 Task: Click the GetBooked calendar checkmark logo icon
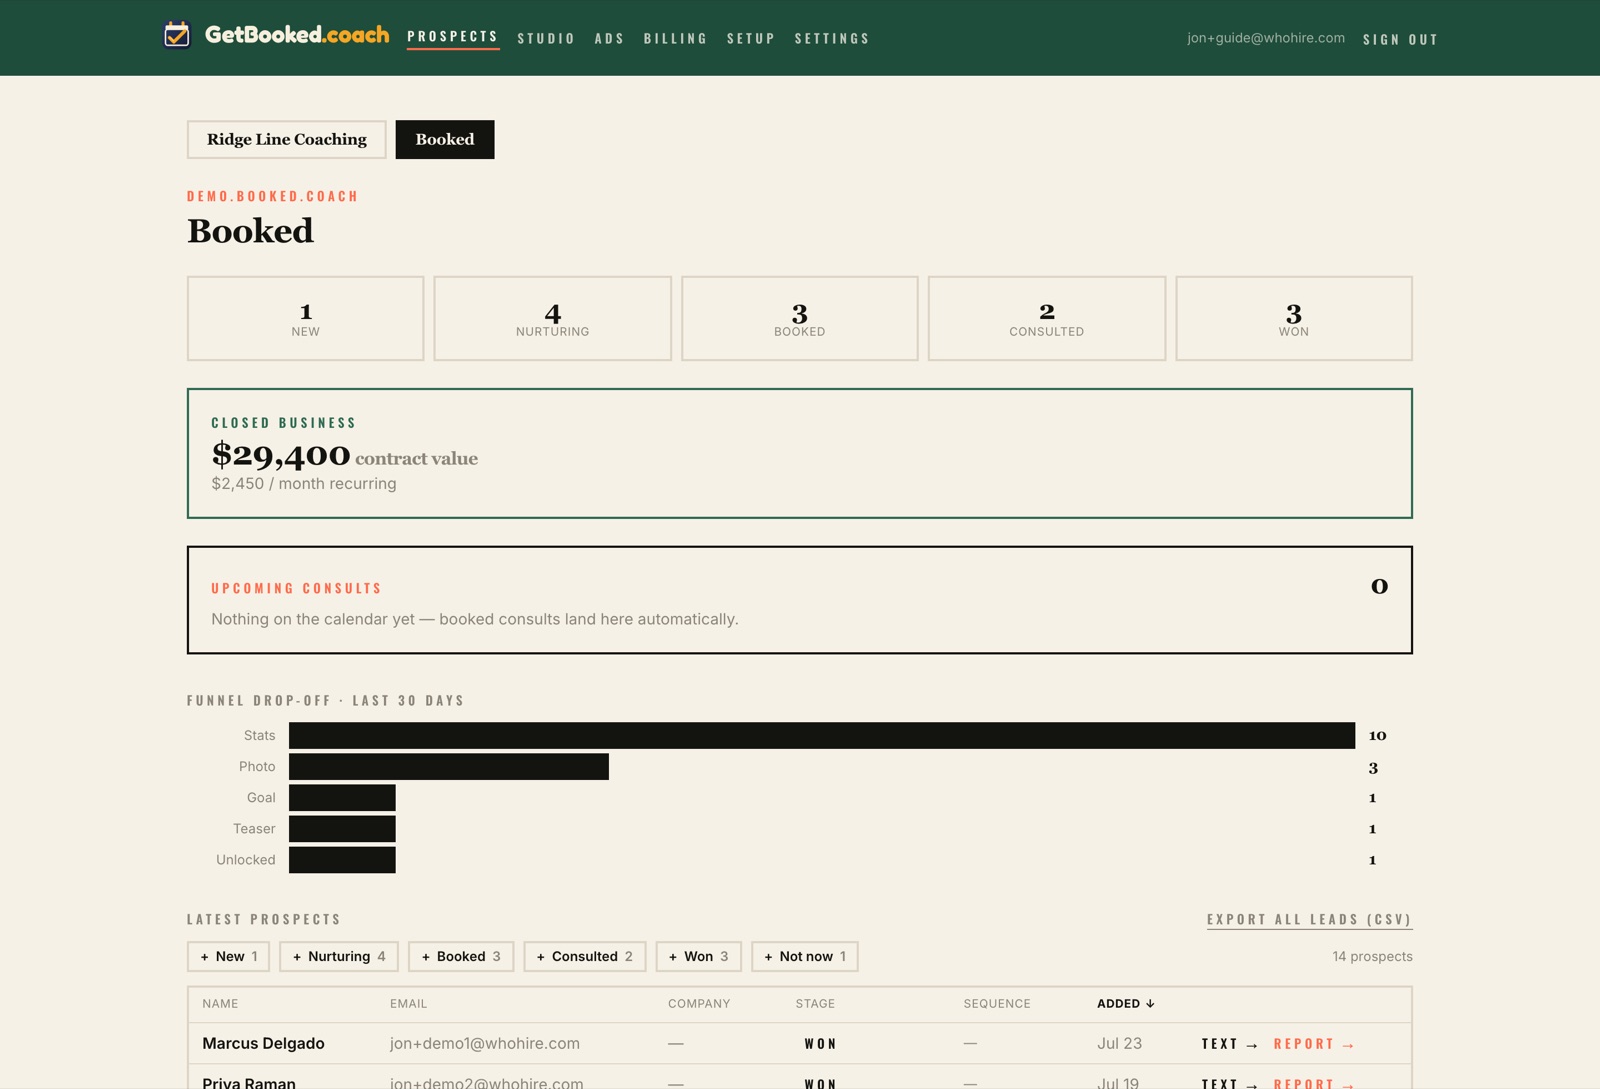[x=177, y=35]
